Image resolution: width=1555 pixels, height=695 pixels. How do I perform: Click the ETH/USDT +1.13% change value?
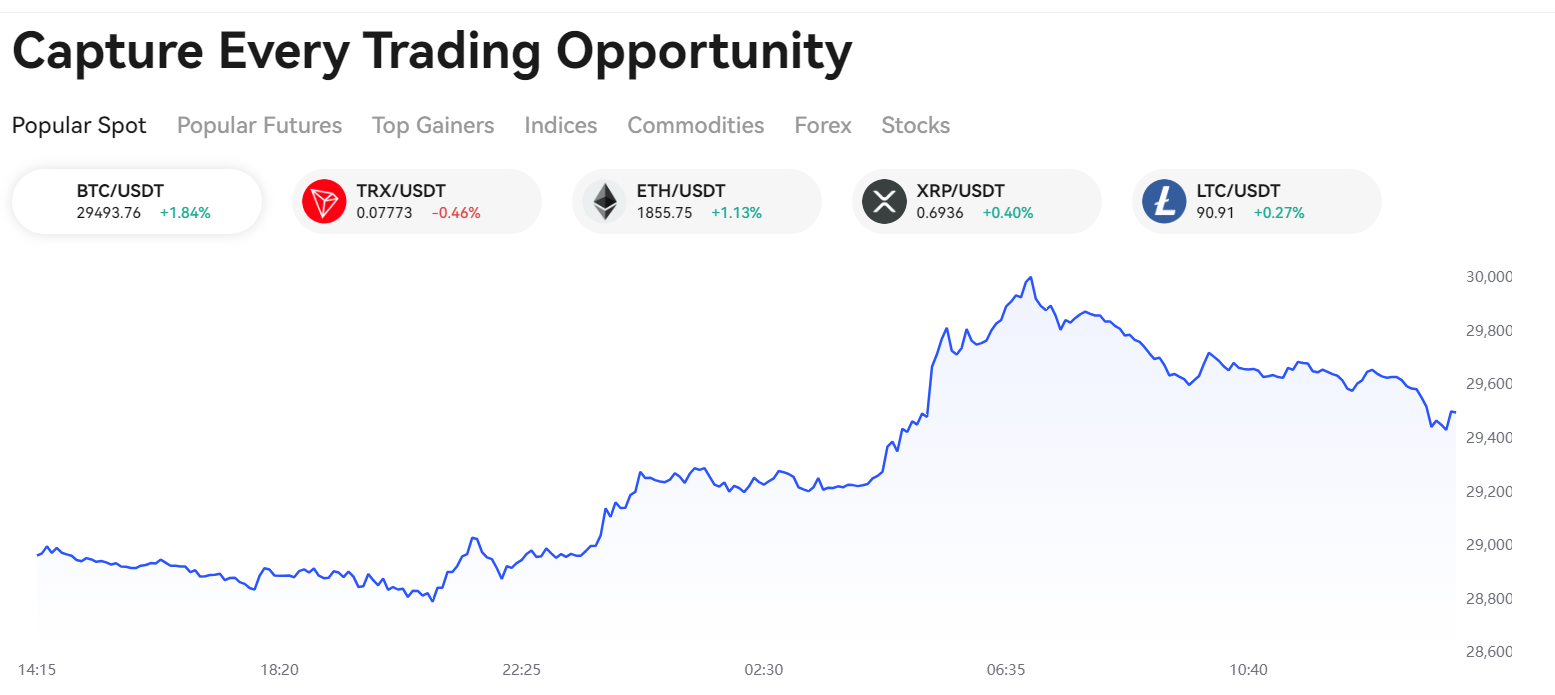pos(736,213)
